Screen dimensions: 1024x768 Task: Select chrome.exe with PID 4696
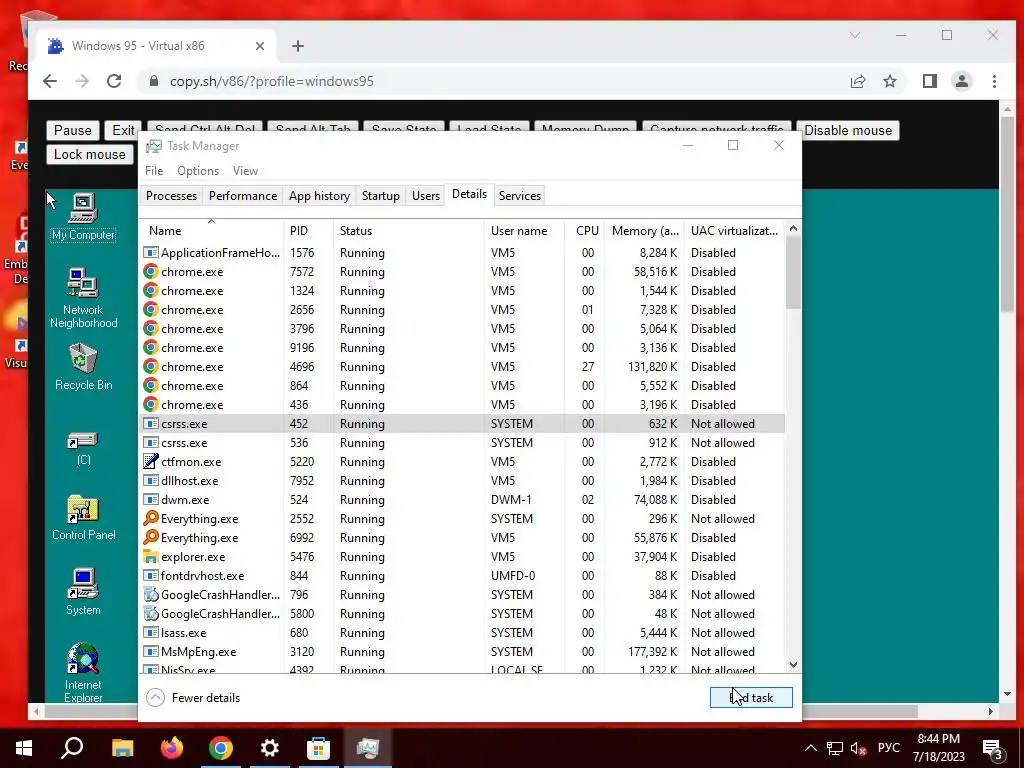point(462,366)
